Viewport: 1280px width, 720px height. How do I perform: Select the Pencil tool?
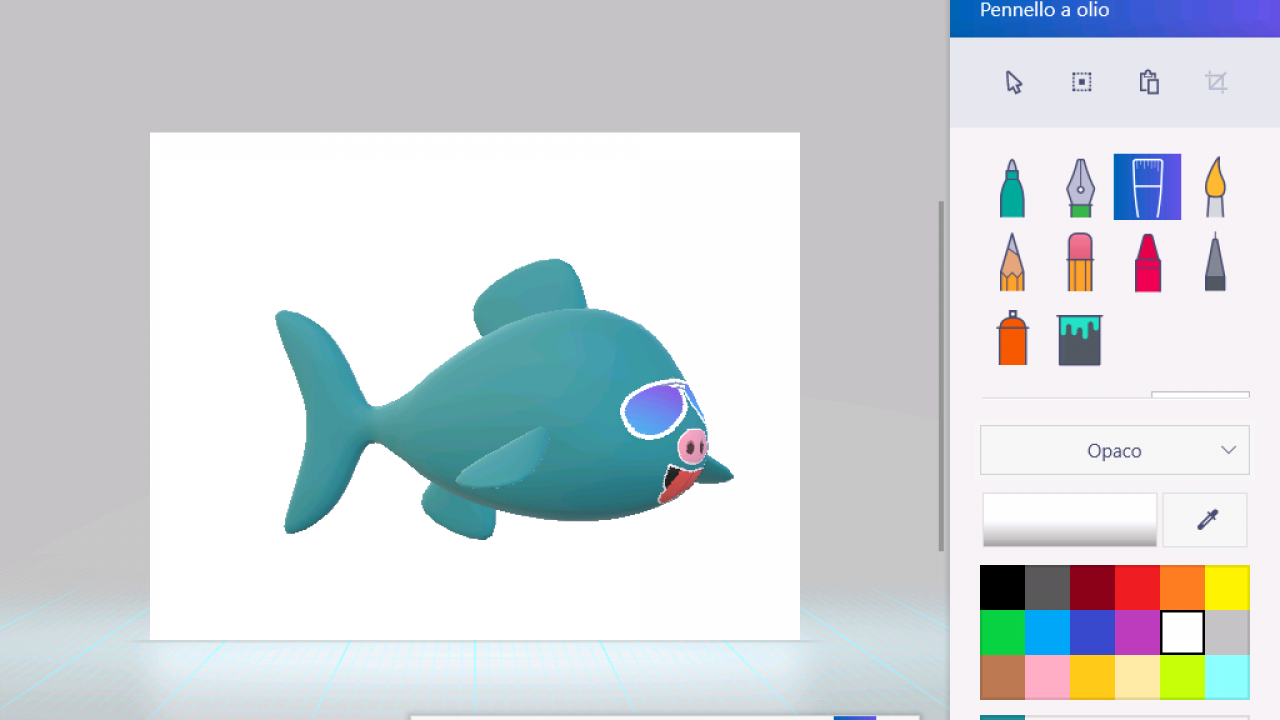click(x=1012, y=262)
